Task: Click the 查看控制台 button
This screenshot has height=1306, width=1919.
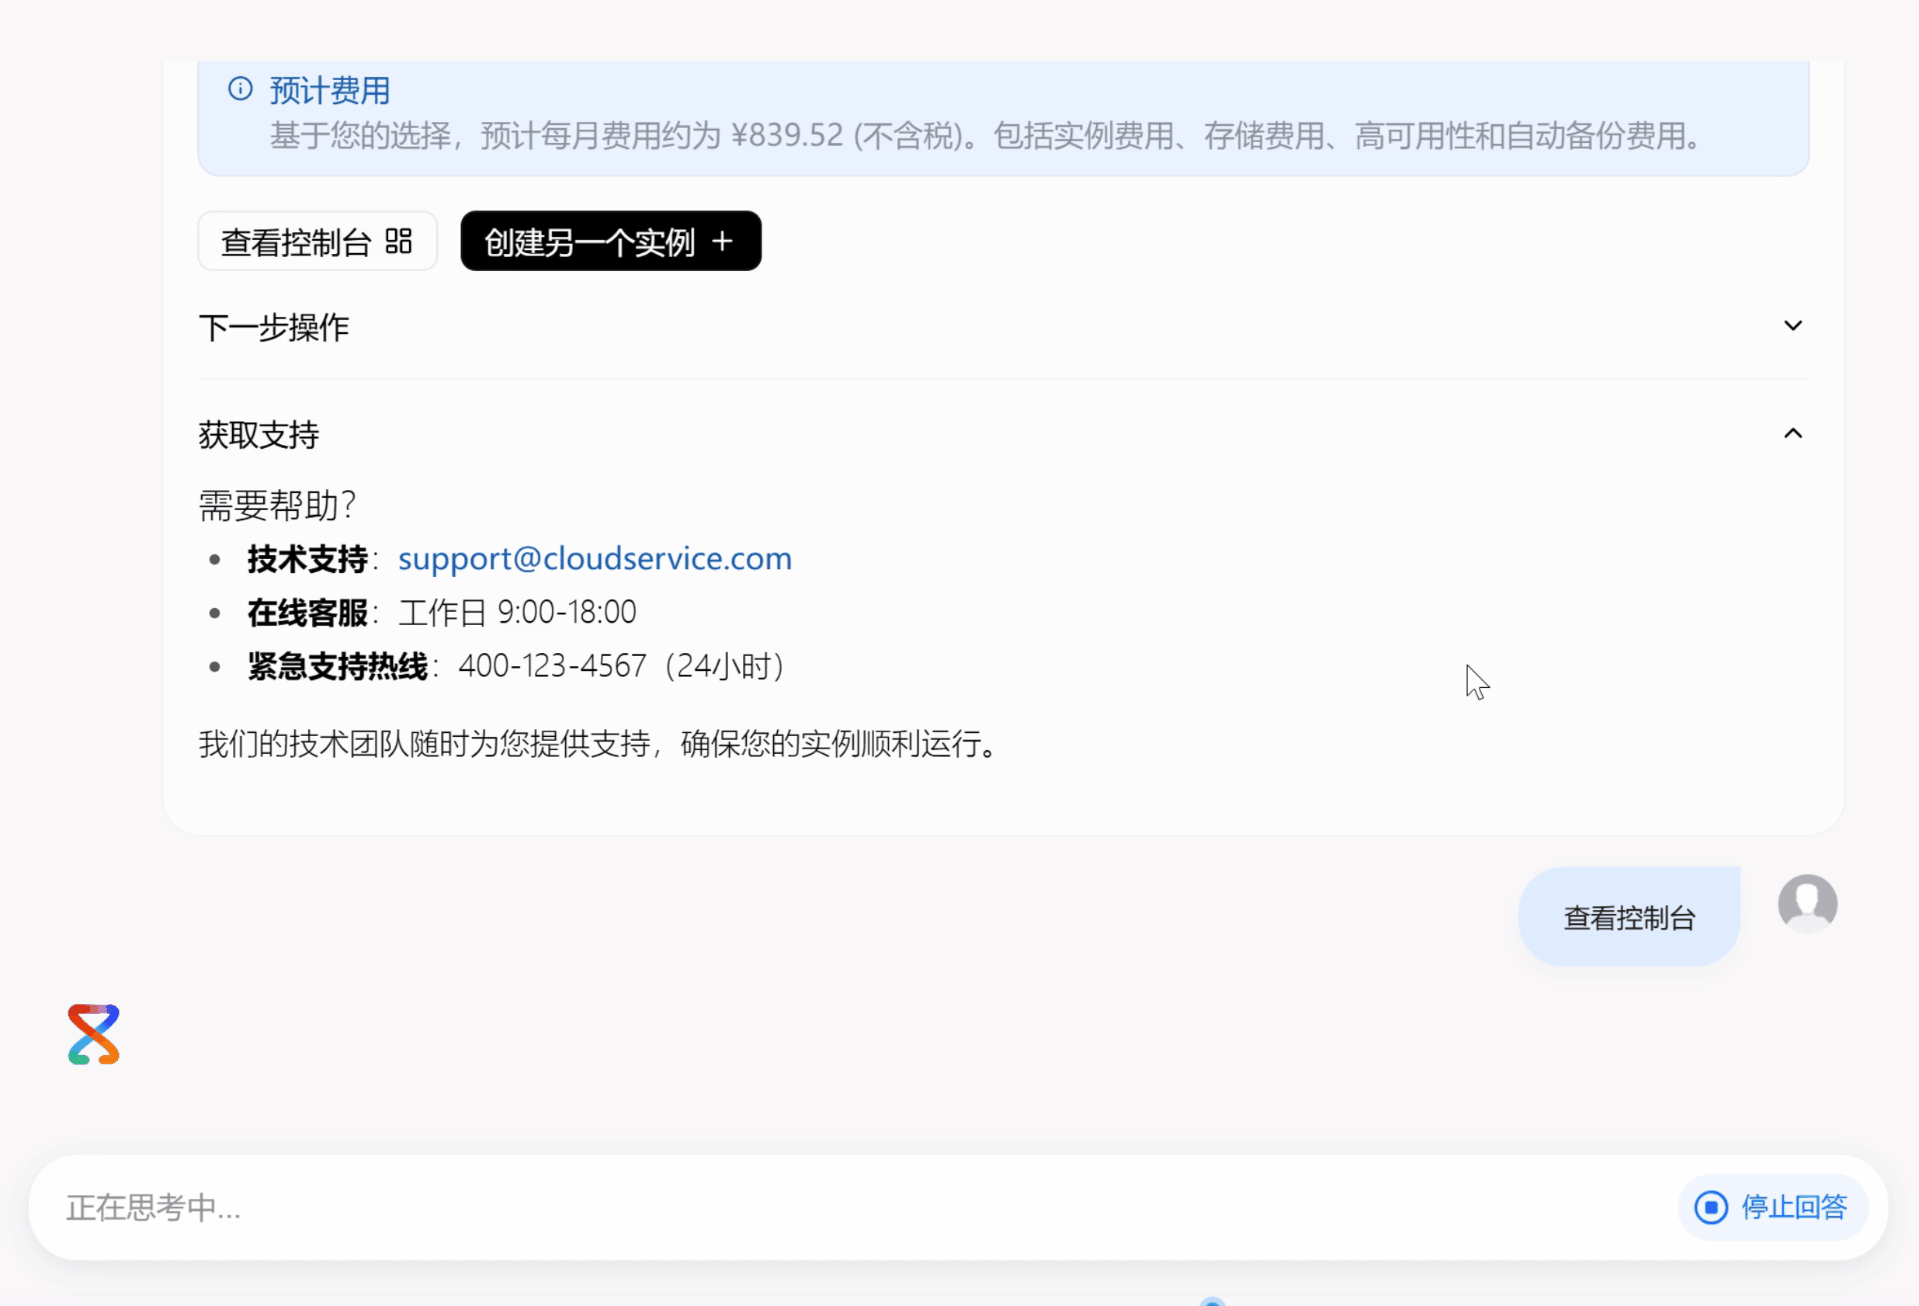Action: coord(317,241)
